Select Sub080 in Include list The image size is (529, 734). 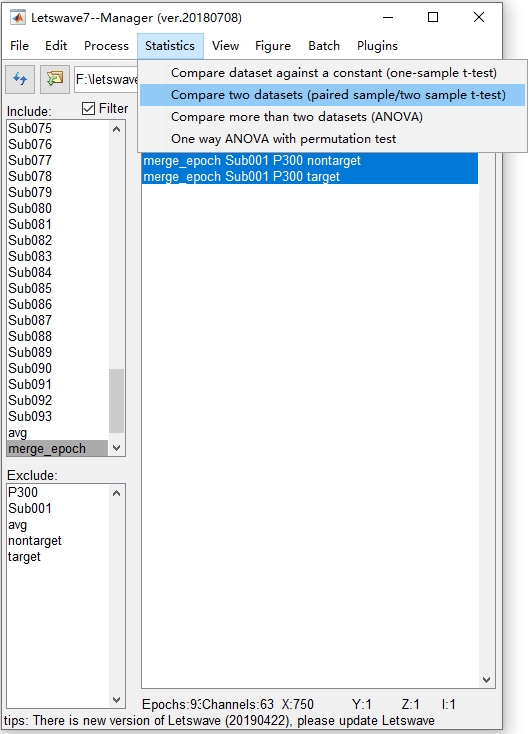(x=58, y=208)
